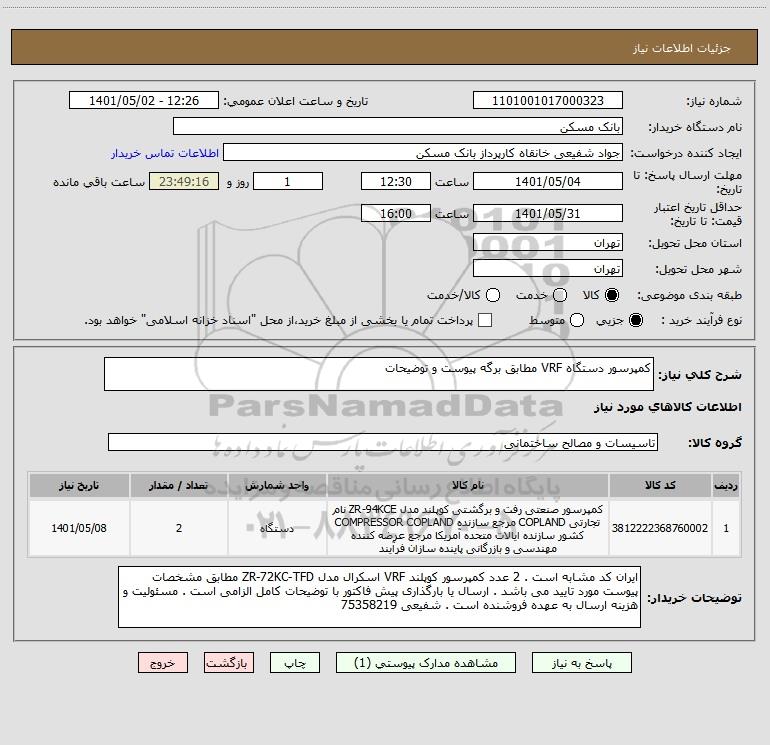Select the کالا/خدمت radio button
770x745 pixels.
[493, 295]
